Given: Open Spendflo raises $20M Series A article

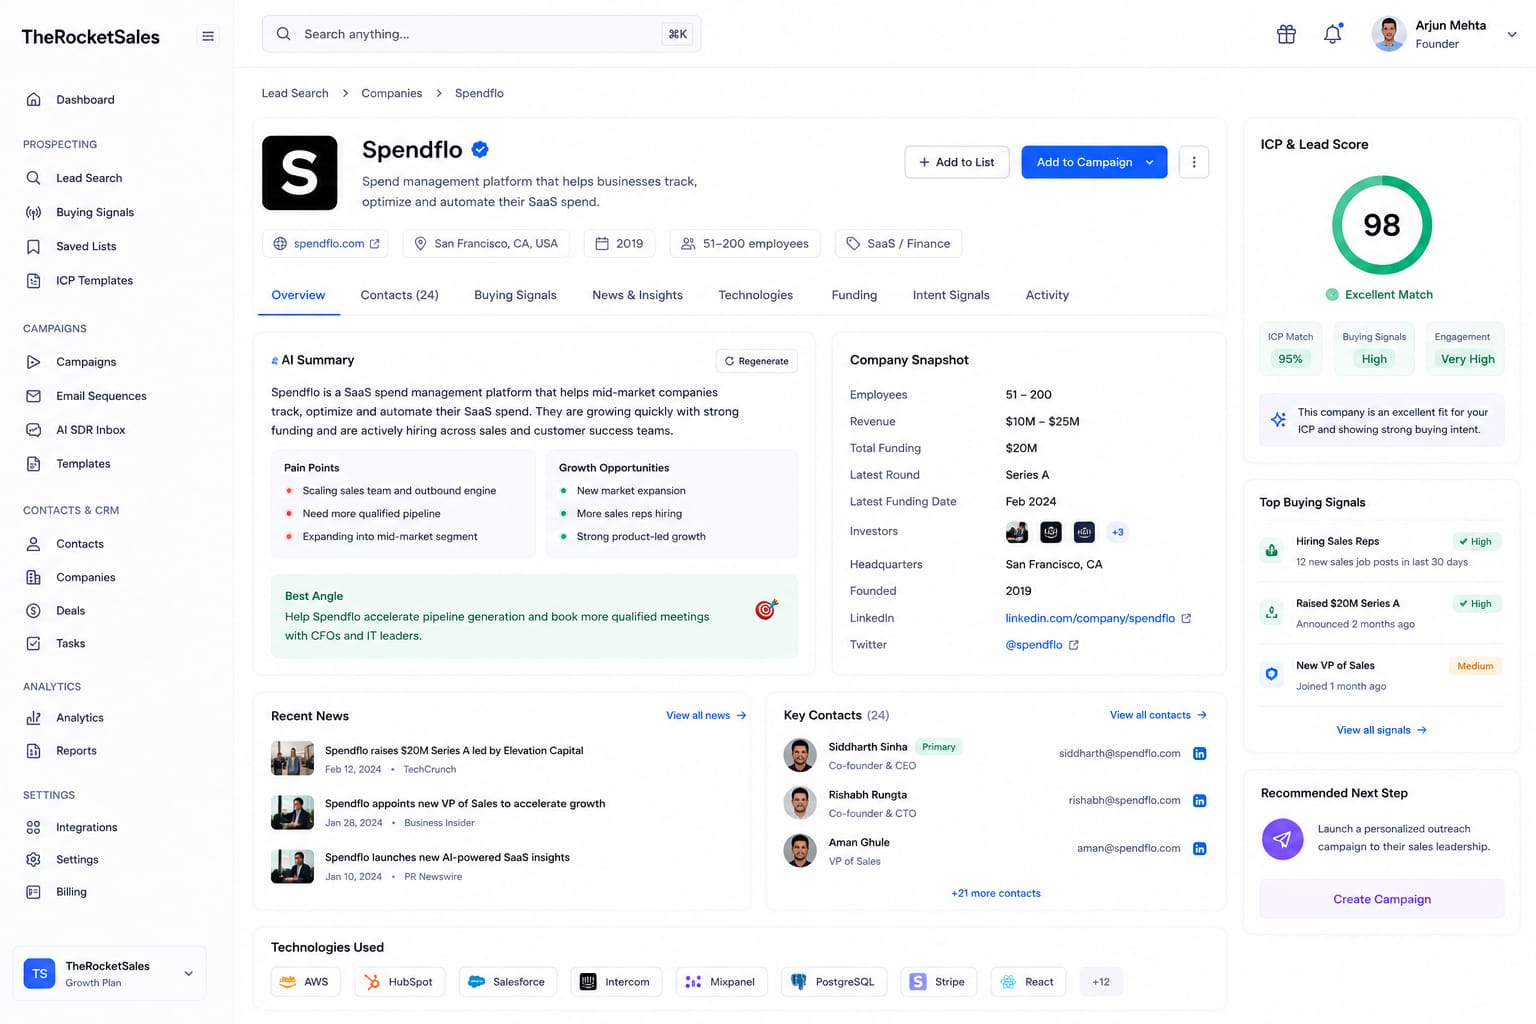Looking at the screenshot, I should click(x=454, y=750).
